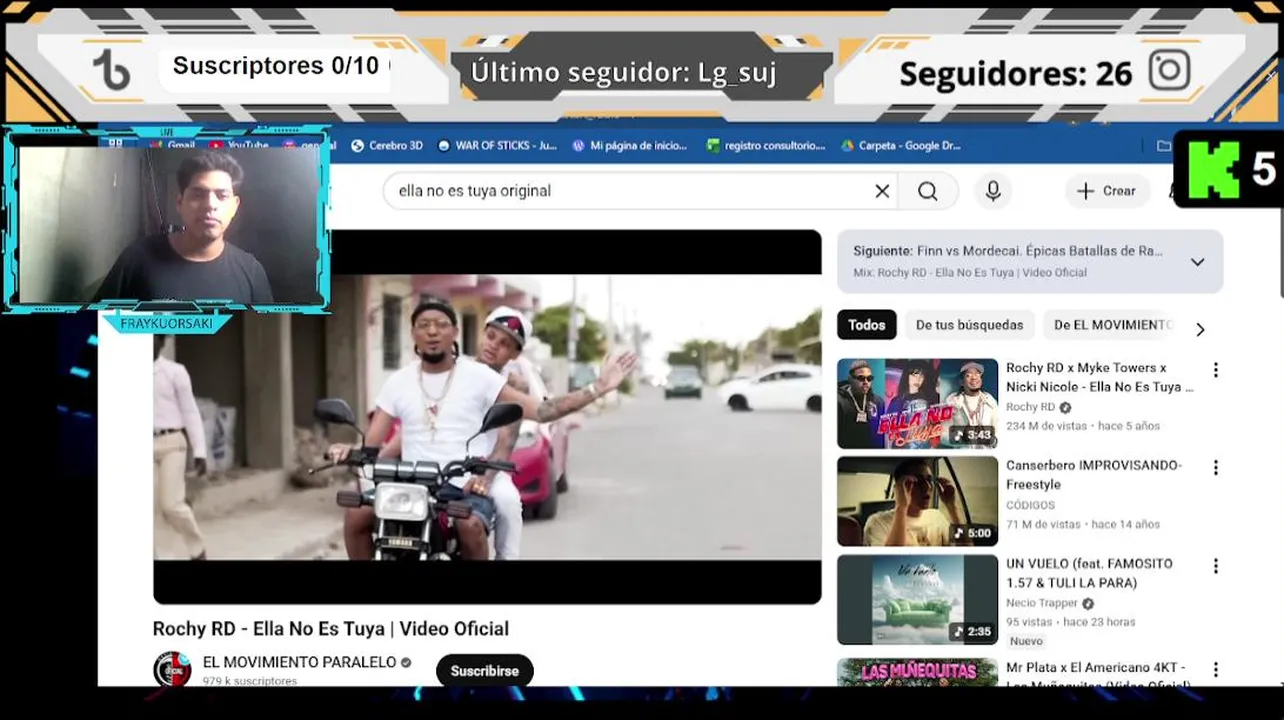Image resolution: width=1284 pixels, height=720 pixels.
Task: Click the video title Rochy RD - Ella No Es Tuya
Action: coord(330,629)
